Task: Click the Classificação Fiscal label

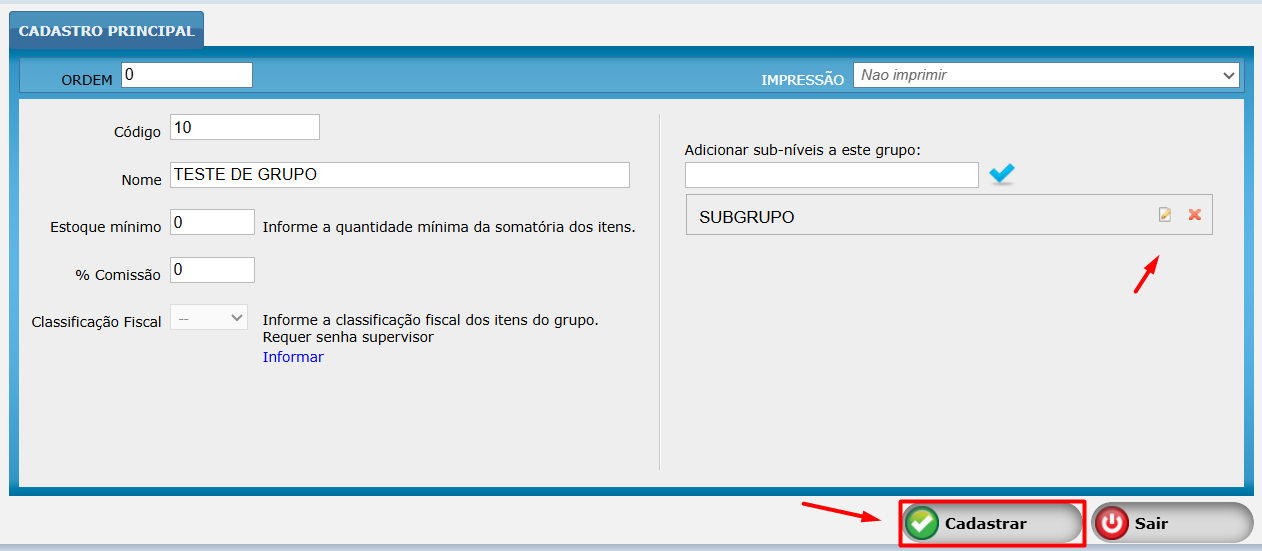Action: coord(96,322)
